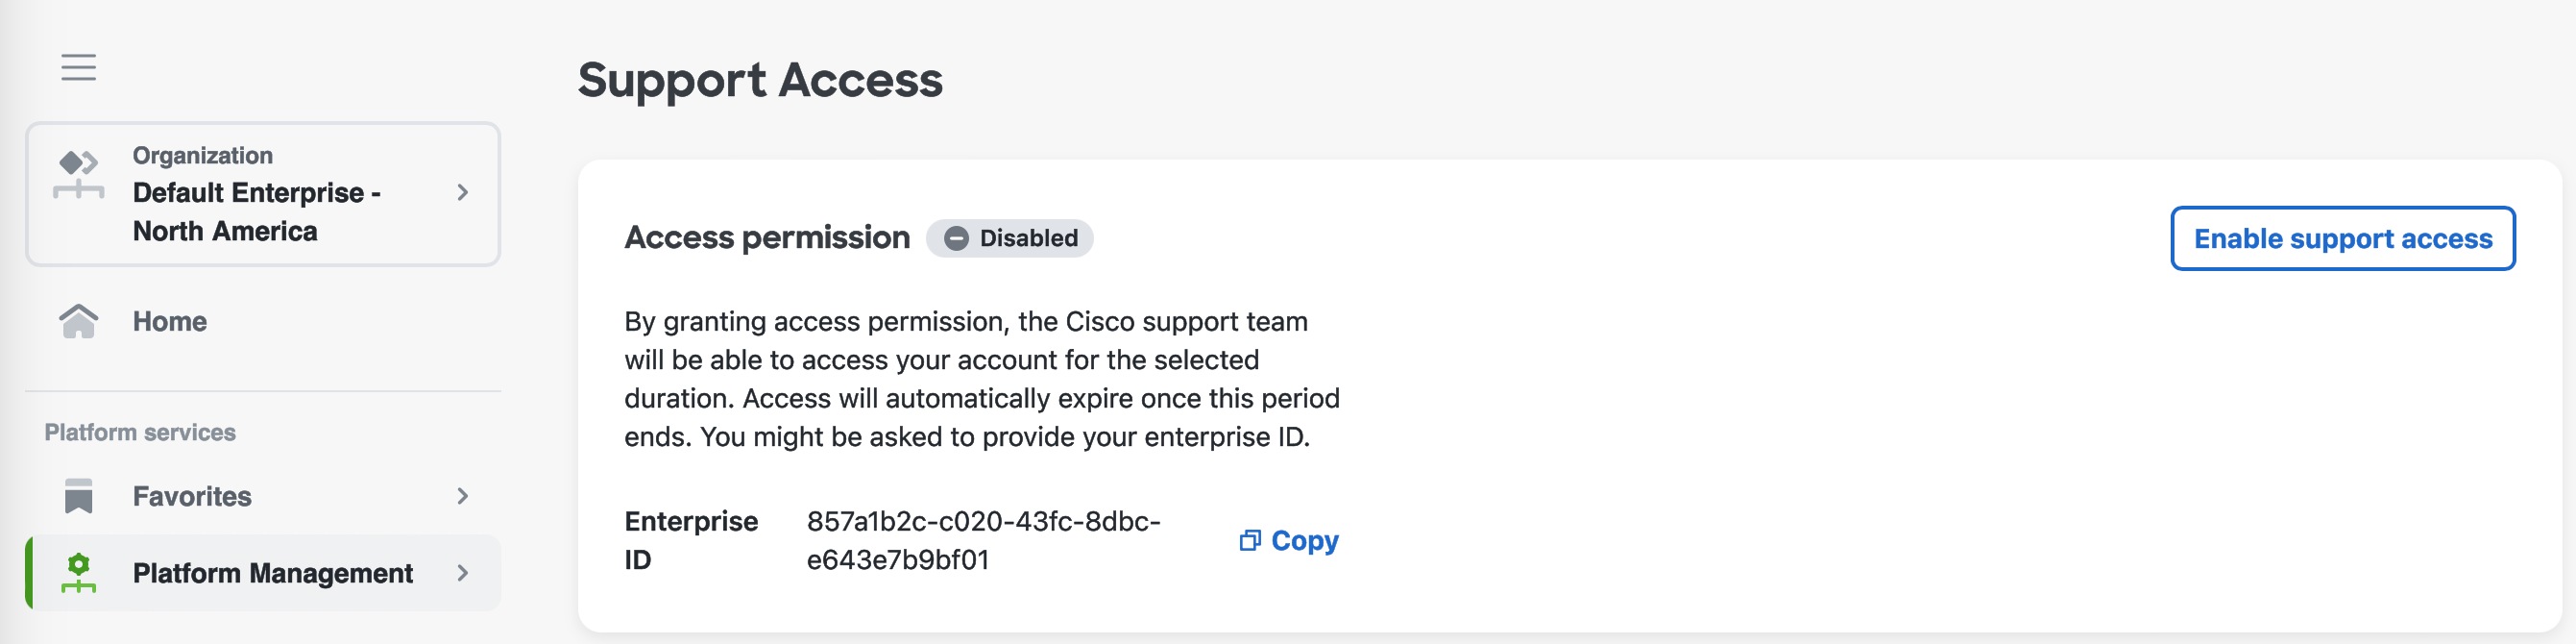2576x644 pixels.
Task: Expand the Platform Management submenu arrow
Action: tap(462, 573)
